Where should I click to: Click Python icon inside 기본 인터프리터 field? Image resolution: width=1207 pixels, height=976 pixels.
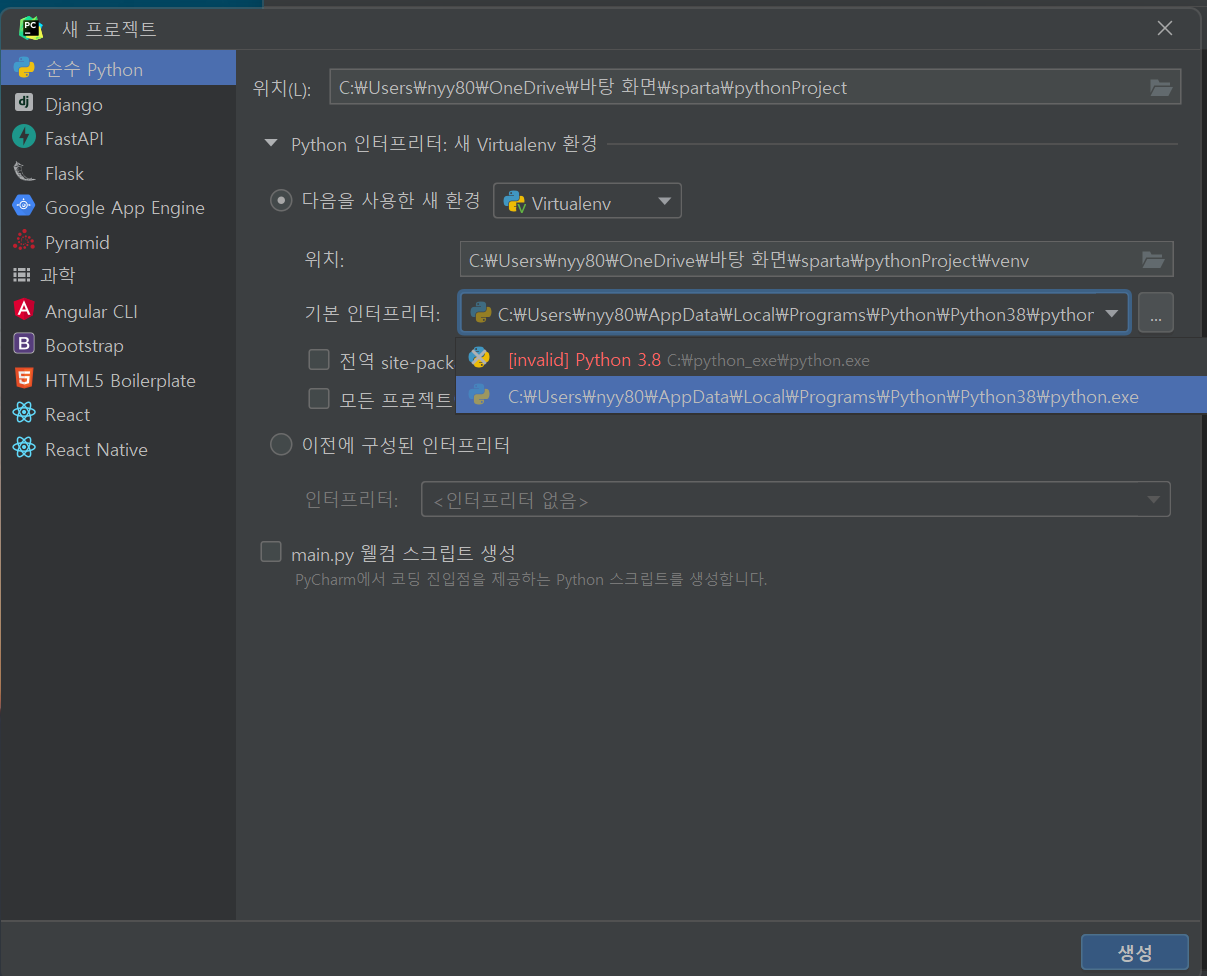coord(481,314)
